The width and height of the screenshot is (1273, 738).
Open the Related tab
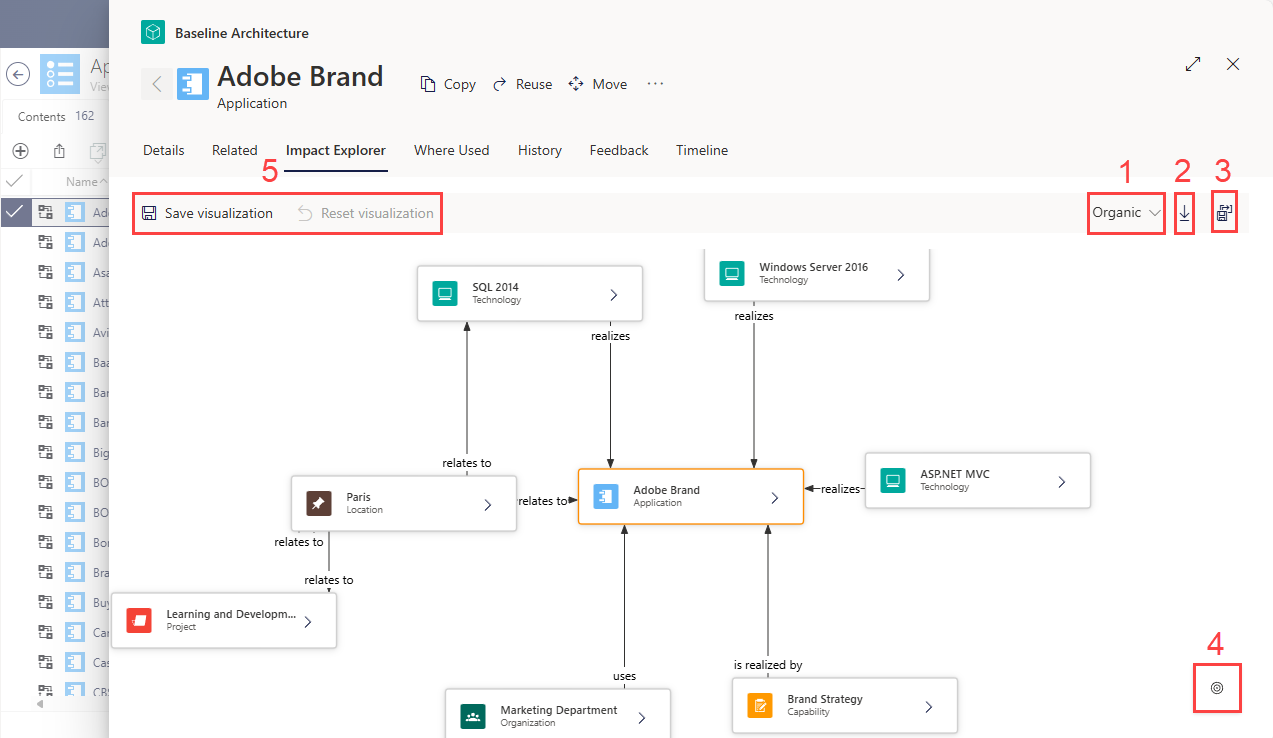(x=235, y=150)
